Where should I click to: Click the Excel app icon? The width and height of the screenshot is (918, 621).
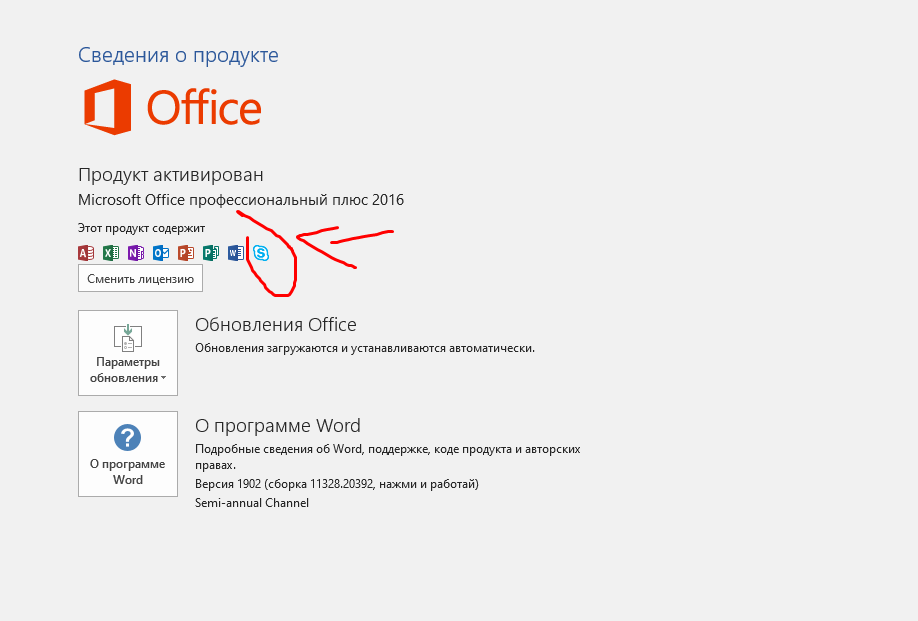point(111,253)
